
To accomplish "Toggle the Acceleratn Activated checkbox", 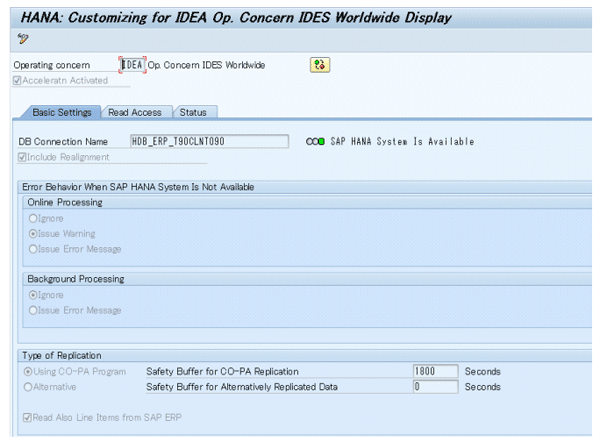I will [16, 80].
